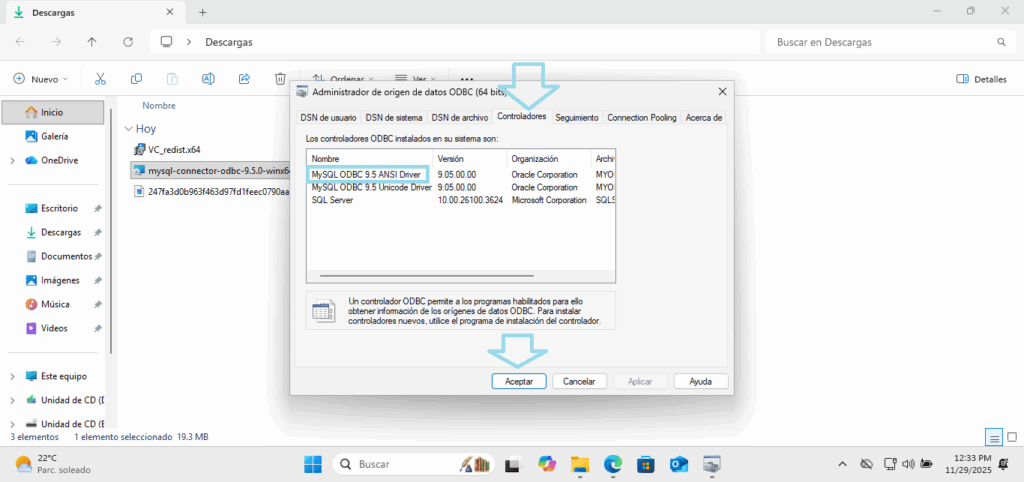
Task: Click the volume speaker tray icon
Action: tap(908, 464)
